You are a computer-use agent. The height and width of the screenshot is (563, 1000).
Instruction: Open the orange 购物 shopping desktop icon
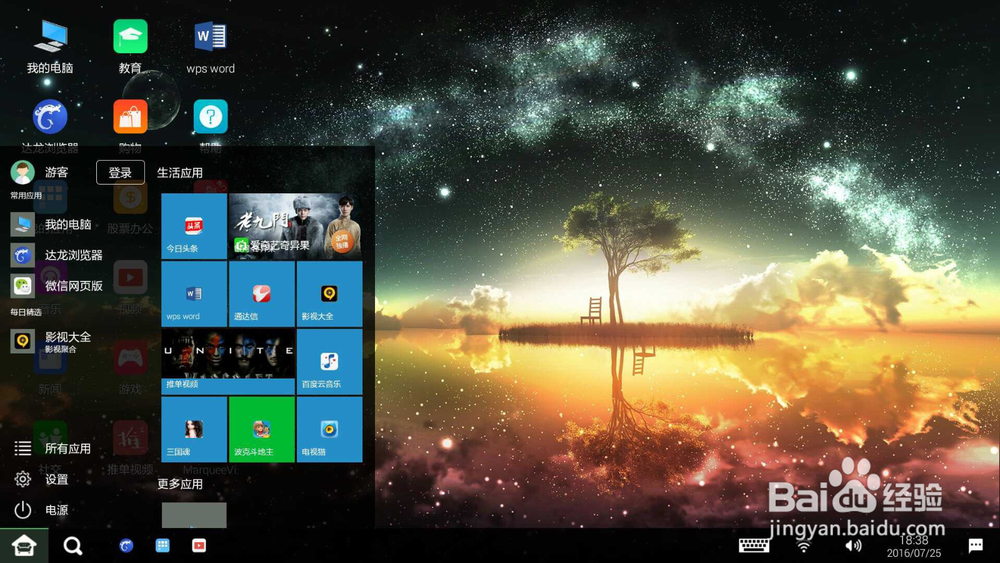(x=130, y=124)
